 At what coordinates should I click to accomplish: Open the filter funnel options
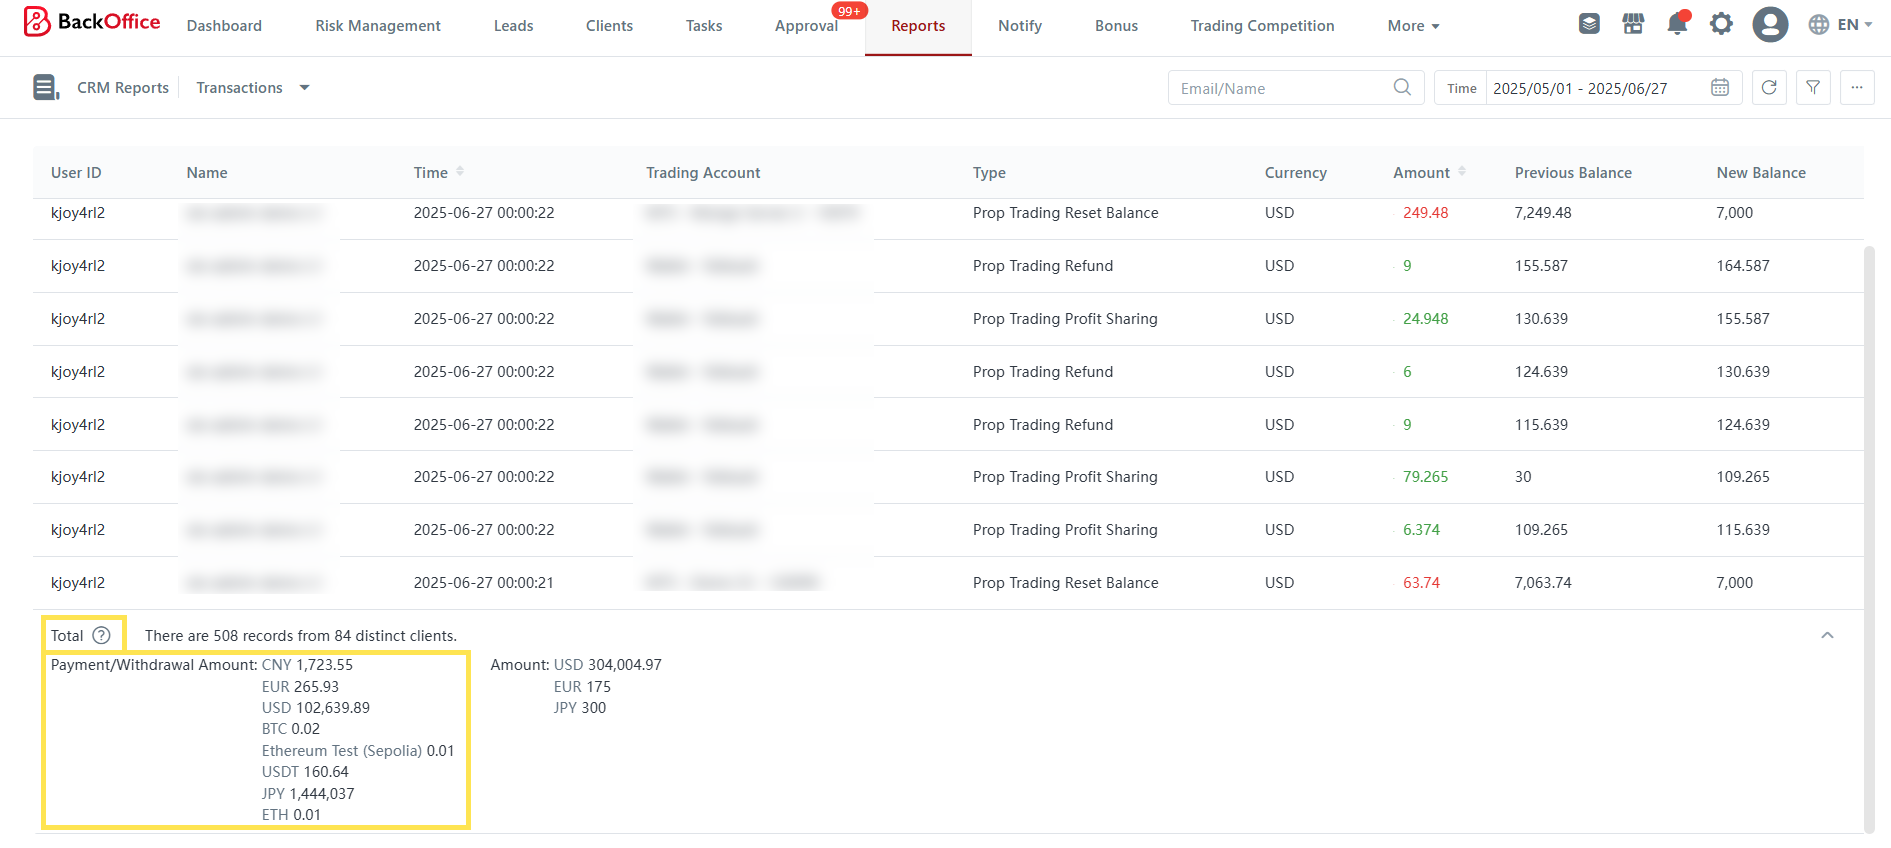pyautogui.click(x=1813, y=88)
